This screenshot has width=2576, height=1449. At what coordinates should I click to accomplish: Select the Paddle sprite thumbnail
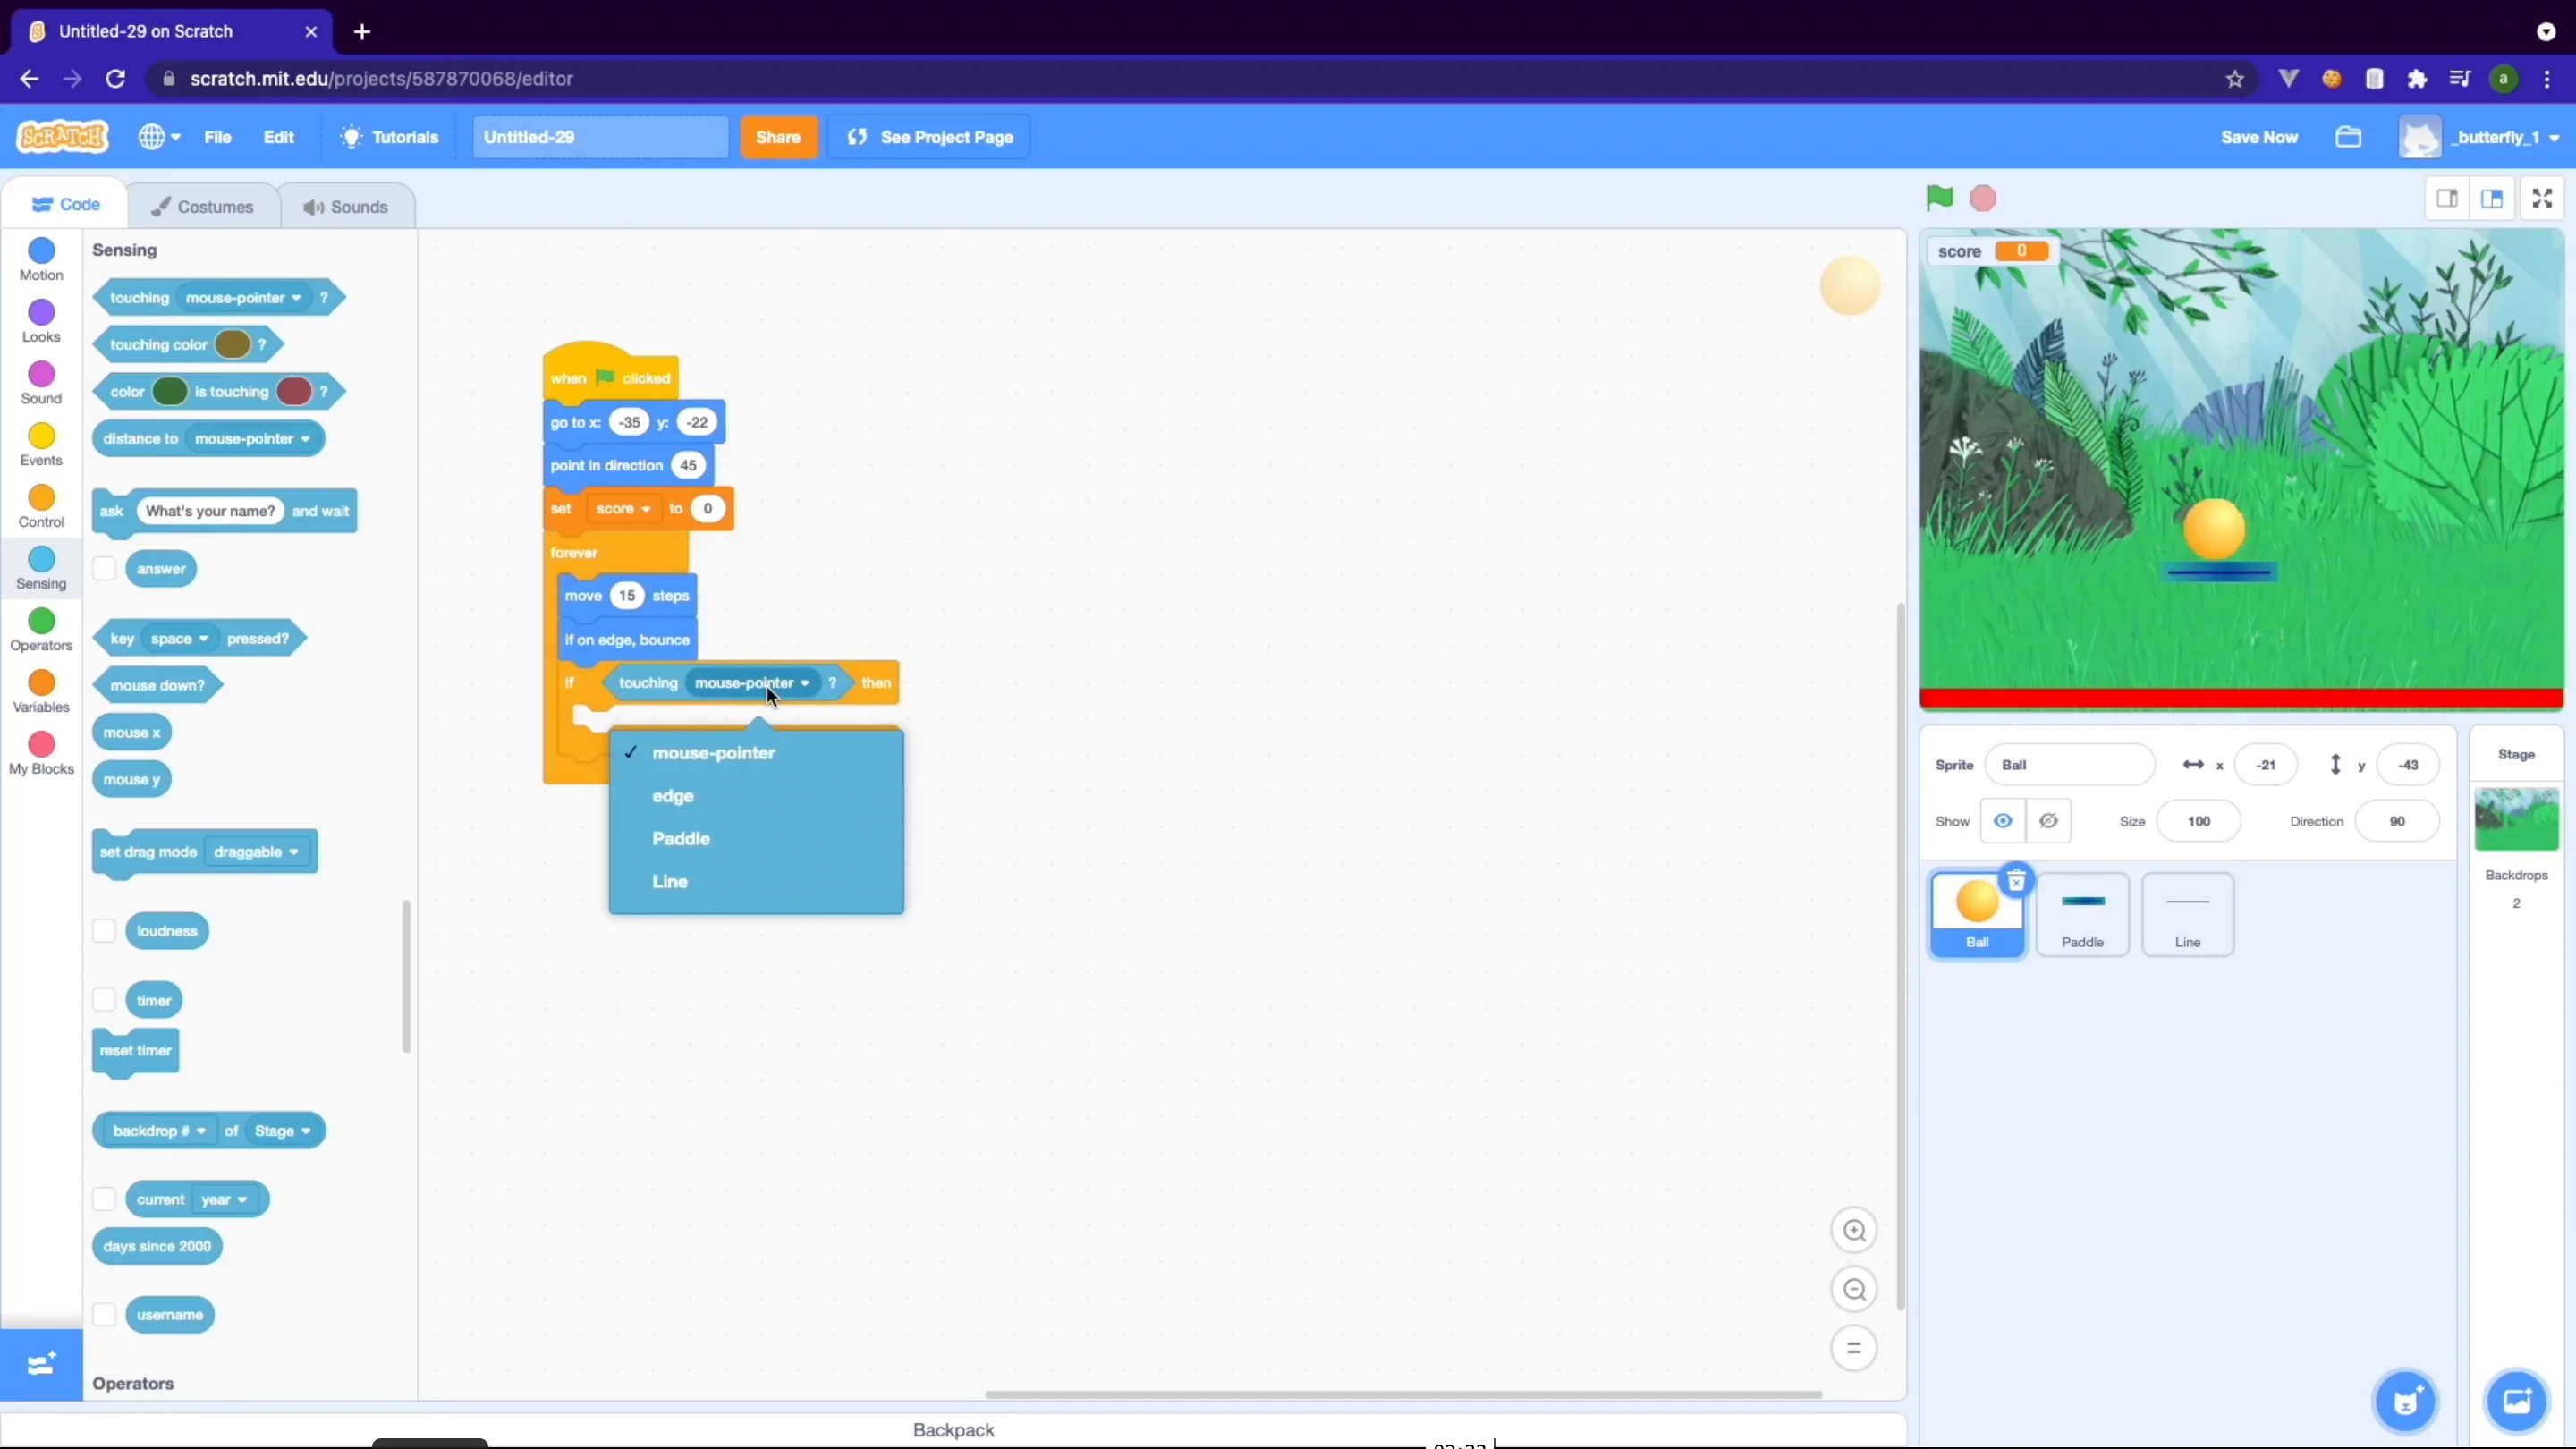2082,913
